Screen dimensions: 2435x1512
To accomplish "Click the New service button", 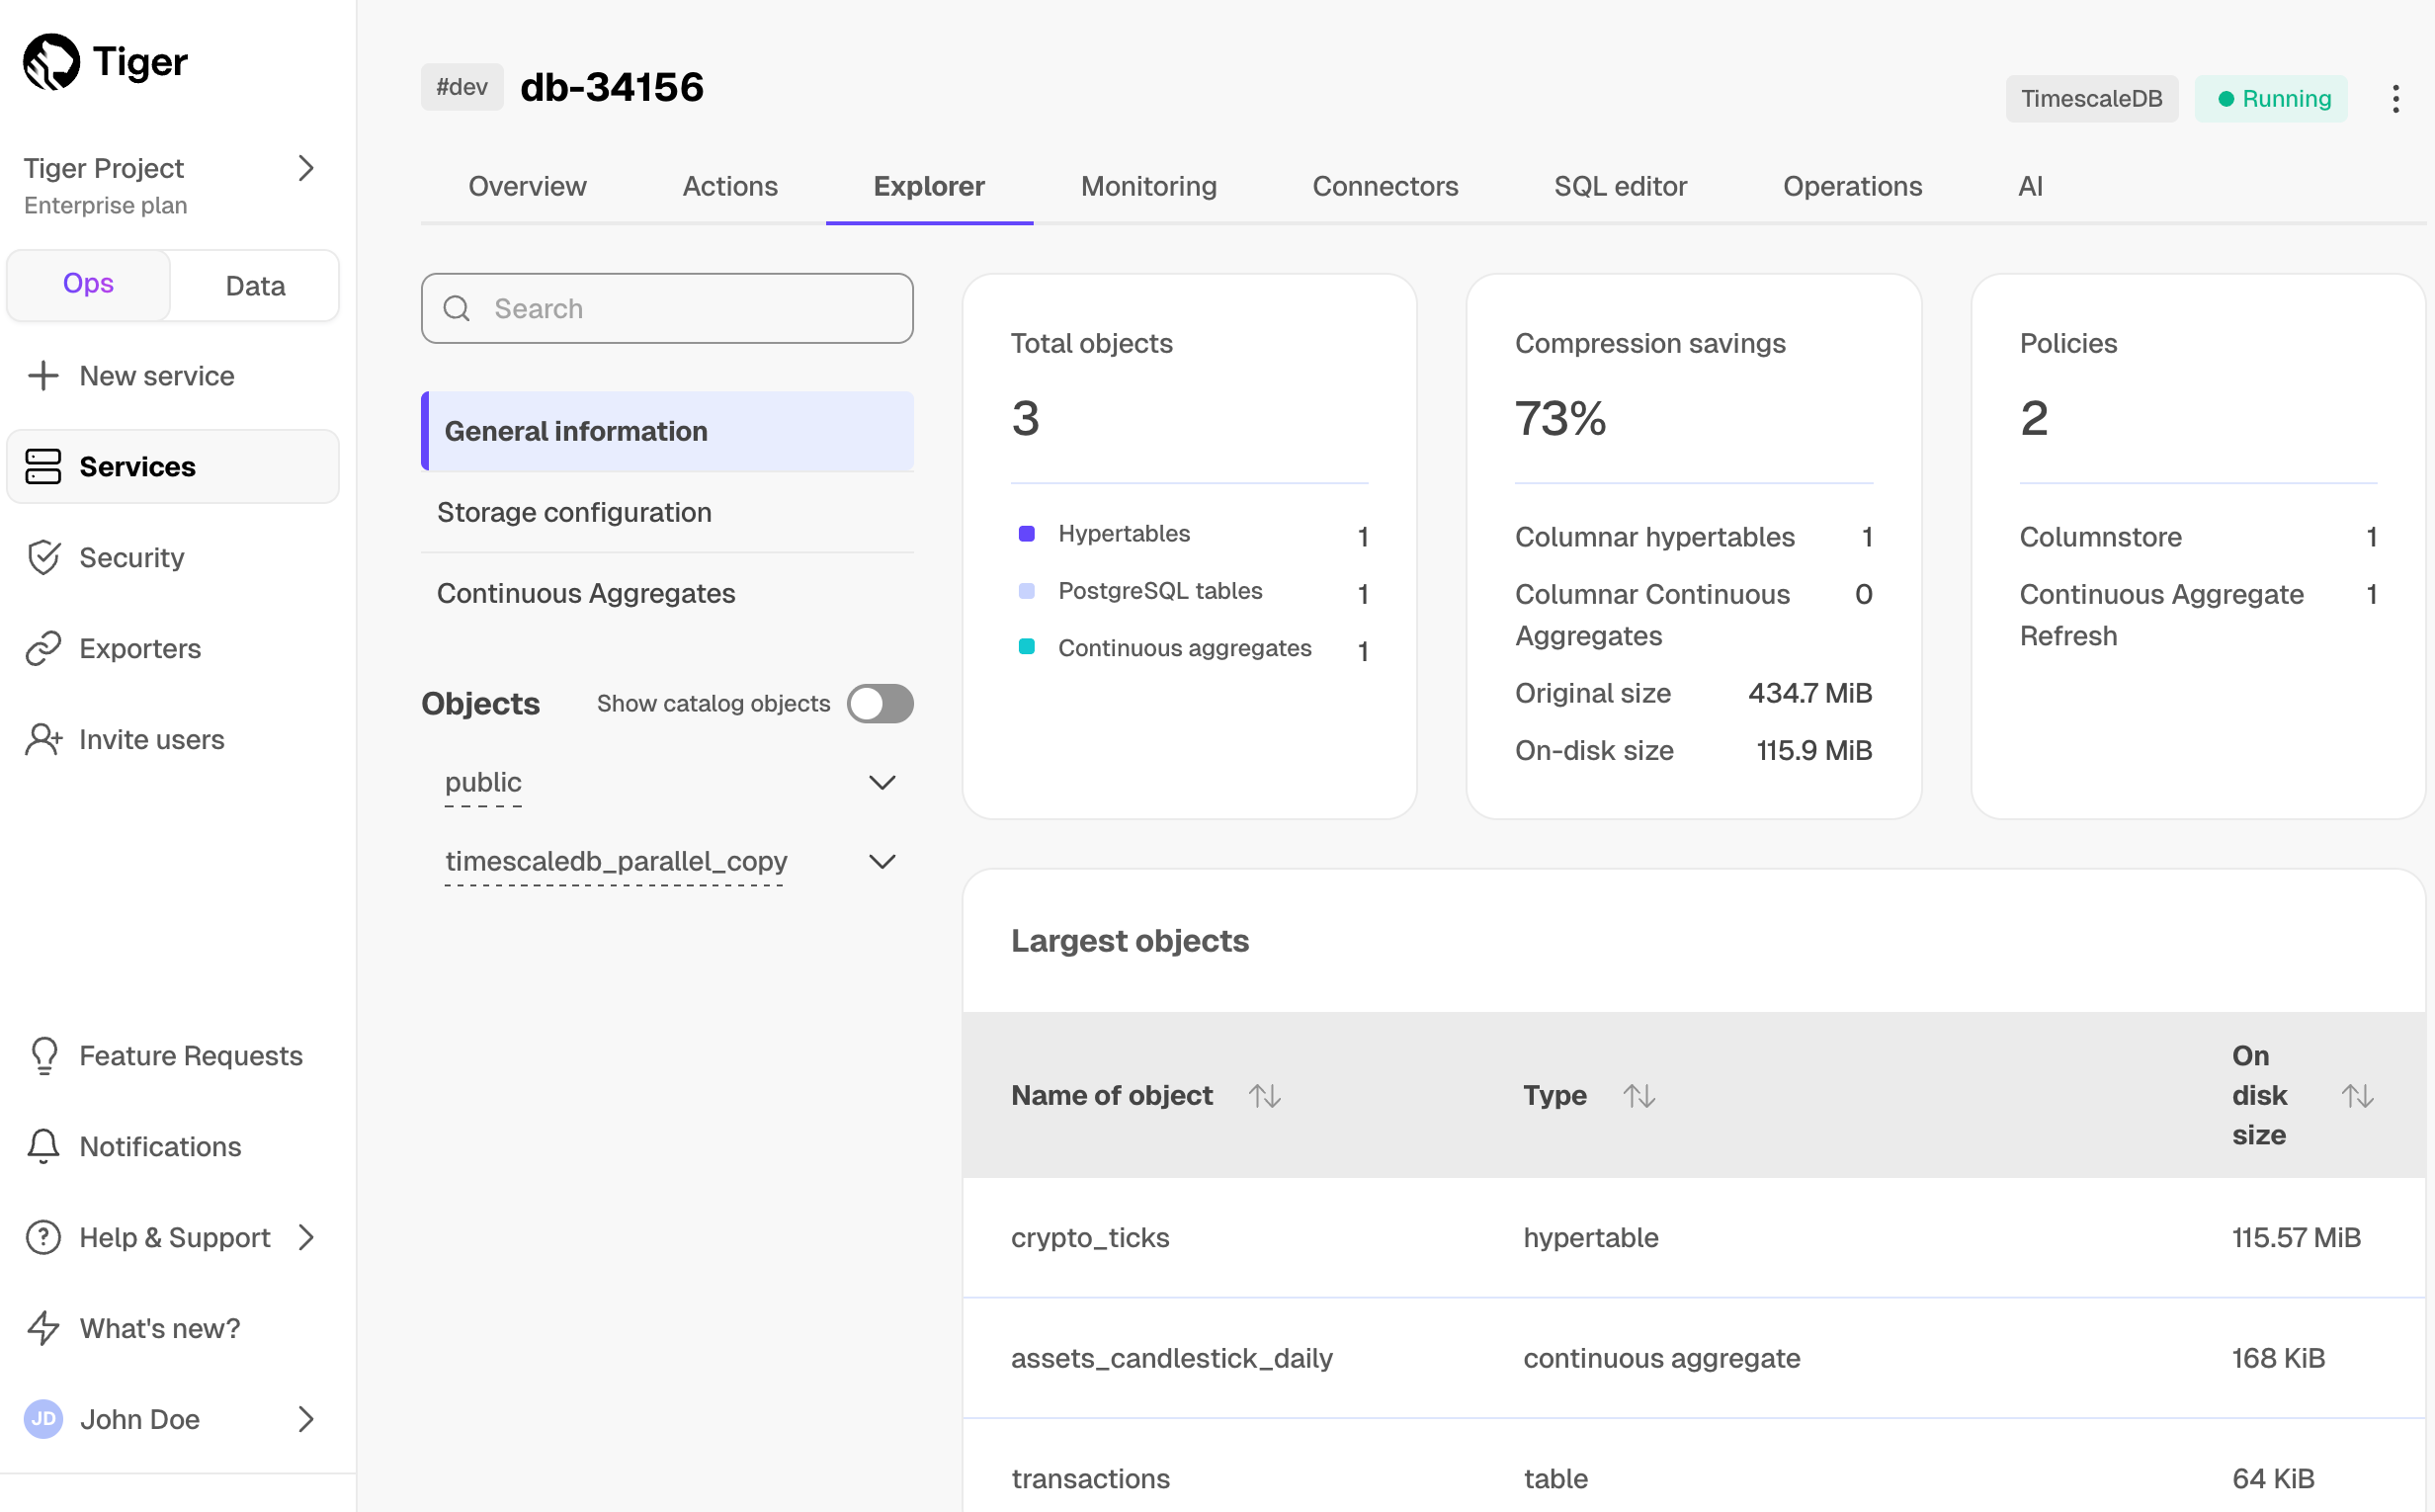I will point(132,376).
